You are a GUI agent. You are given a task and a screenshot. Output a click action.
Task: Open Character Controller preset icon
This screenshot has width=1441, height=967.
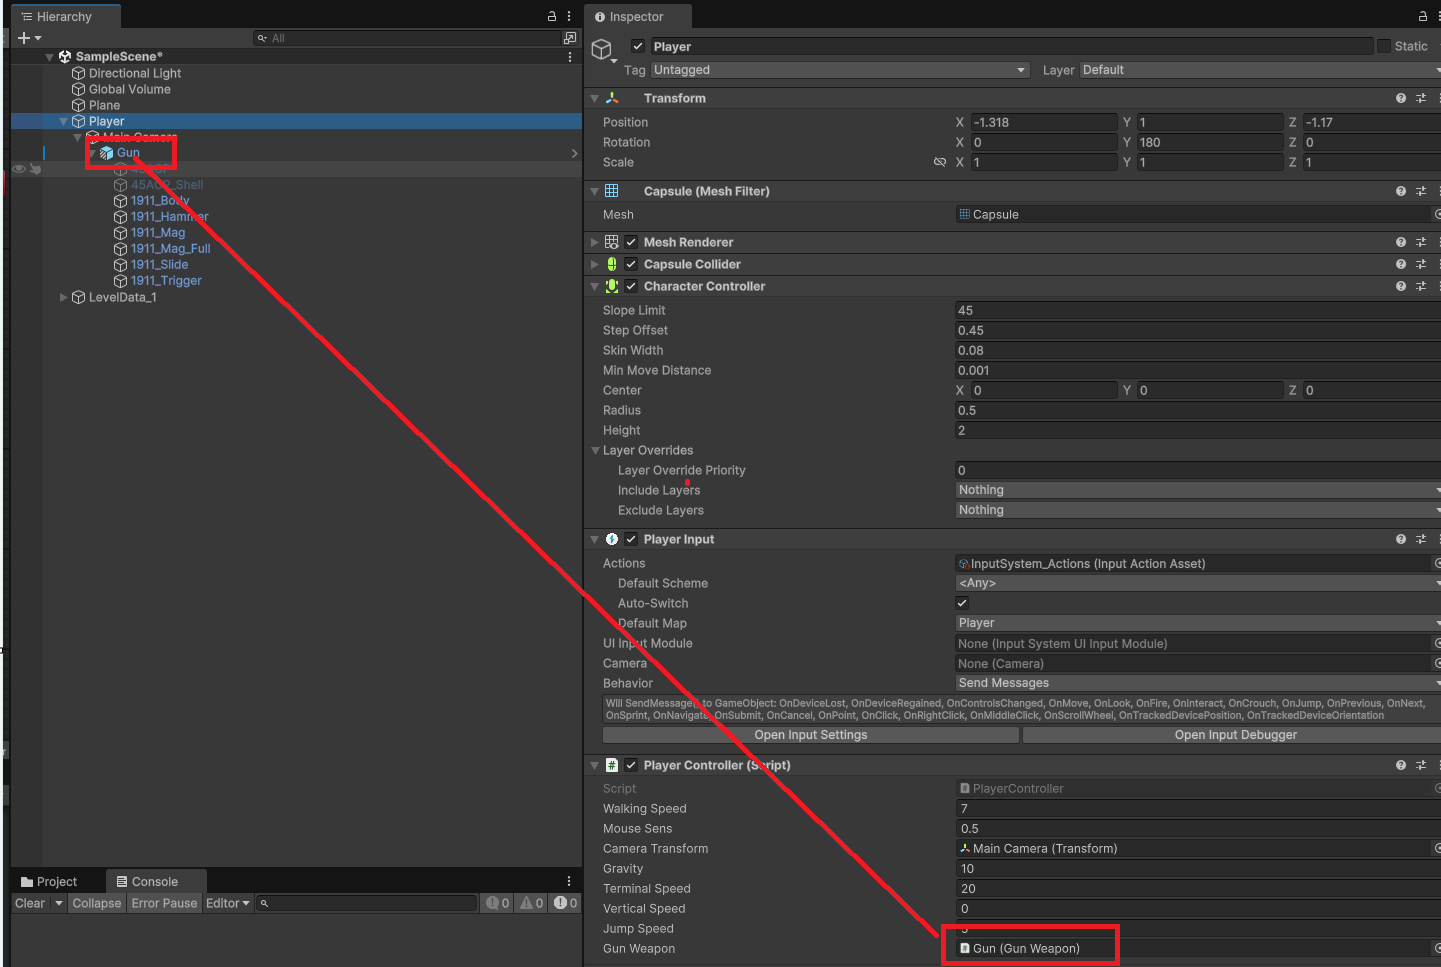click(x=1421, y=286)
